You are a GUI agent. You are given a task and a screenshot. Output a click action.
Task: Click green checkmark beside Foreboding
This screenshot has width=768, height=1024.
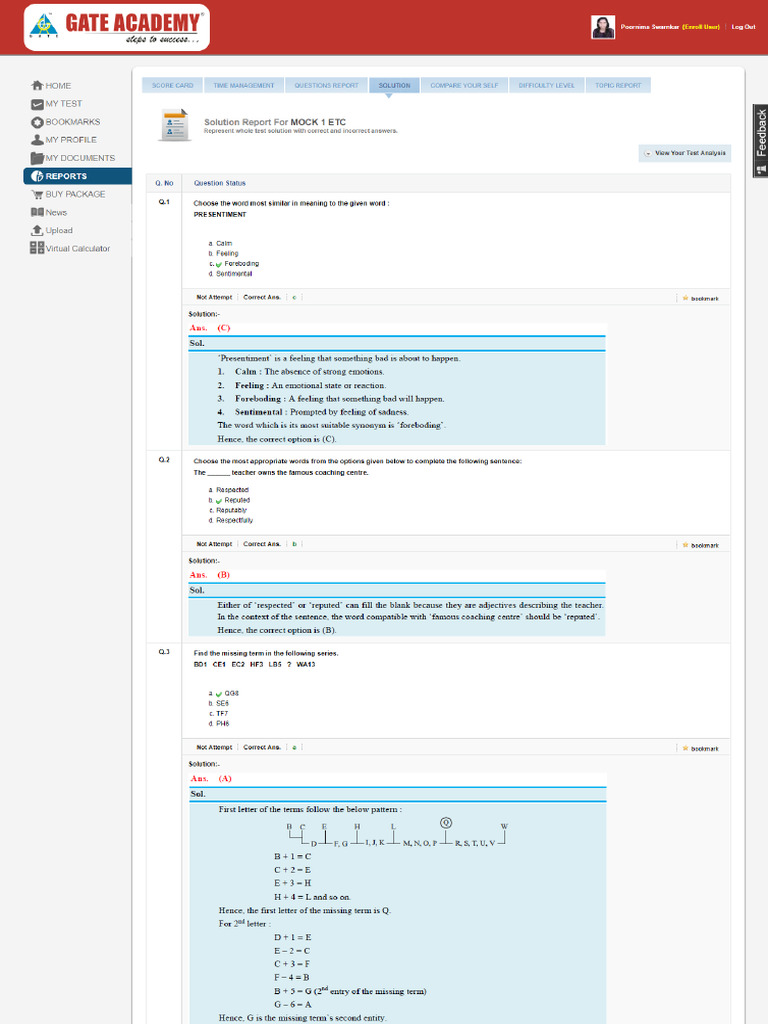tap(219, 264)
